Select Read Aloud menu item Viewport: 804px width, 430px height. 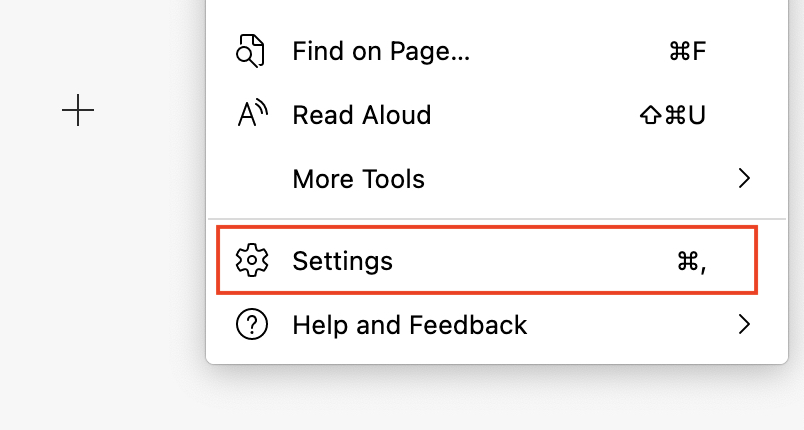pos(497,115)
